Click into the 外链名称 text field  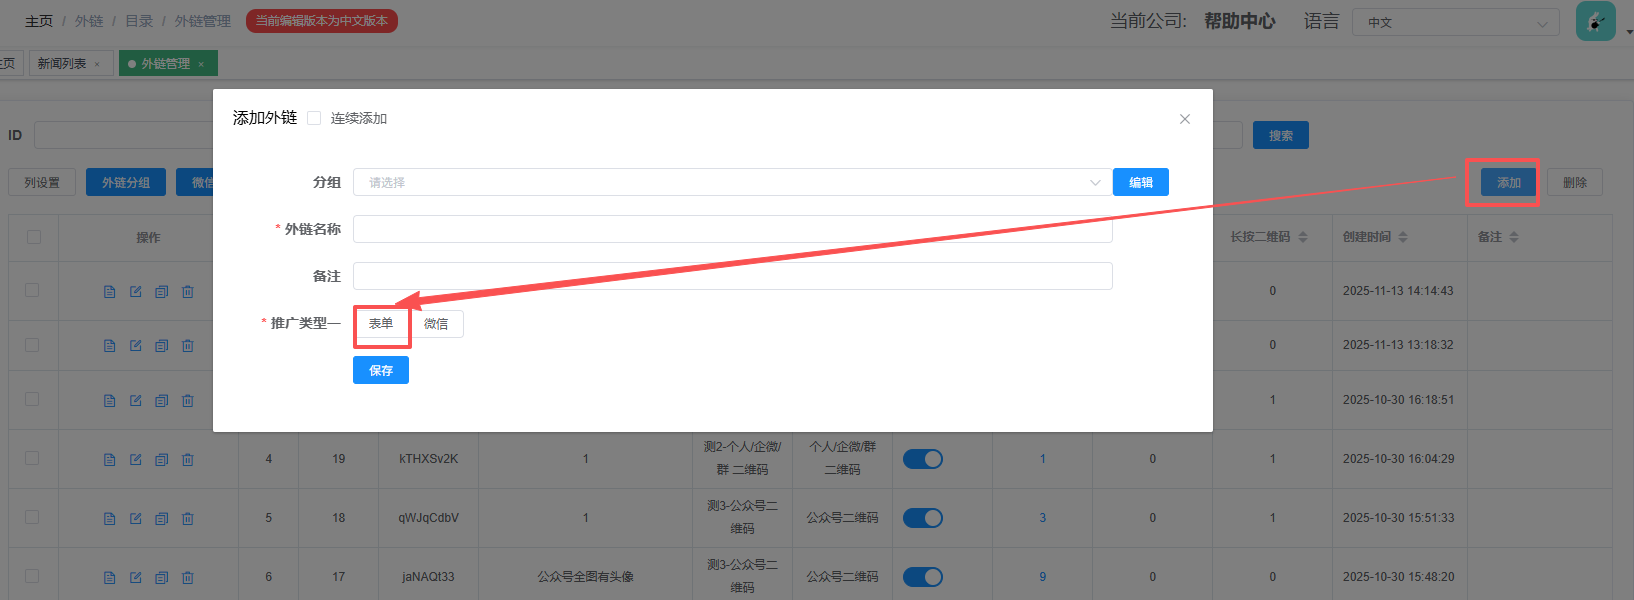click(731, 229)
